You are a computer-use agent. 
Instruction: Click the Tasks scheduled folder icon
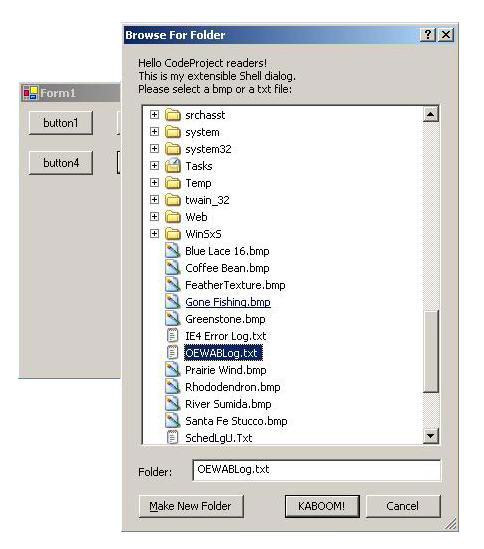pyautogui.click(x=173, y=166)
